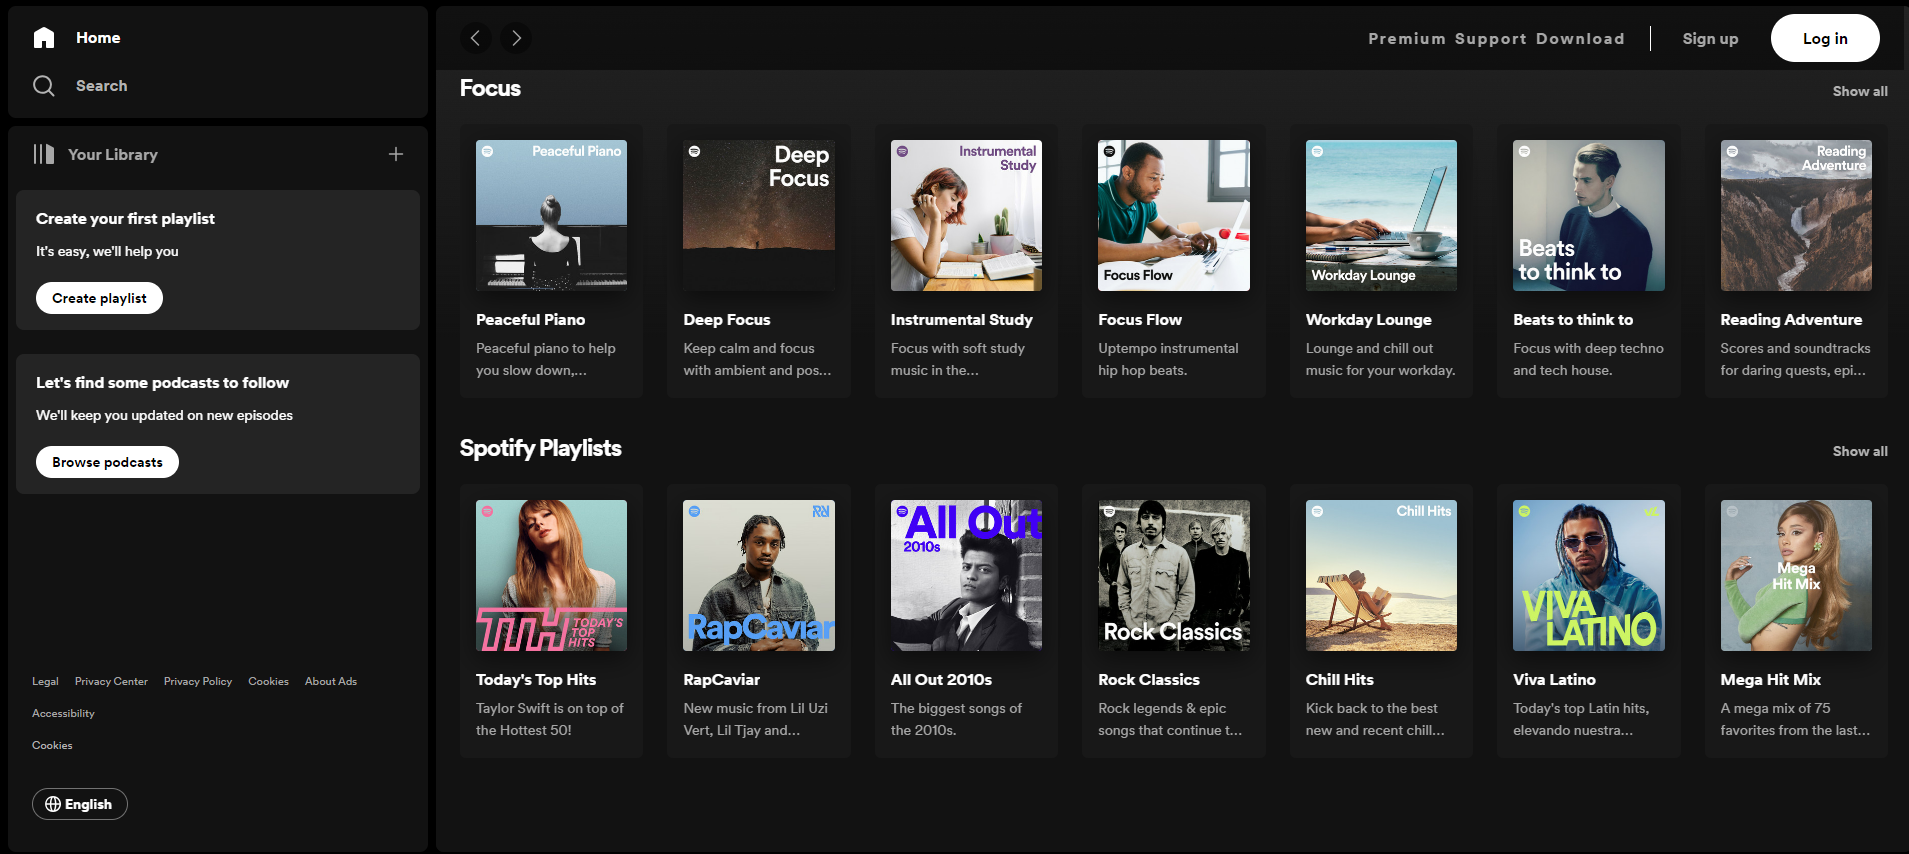
Task: Open Download in the top navigation
Action: tap(1580, 39)
